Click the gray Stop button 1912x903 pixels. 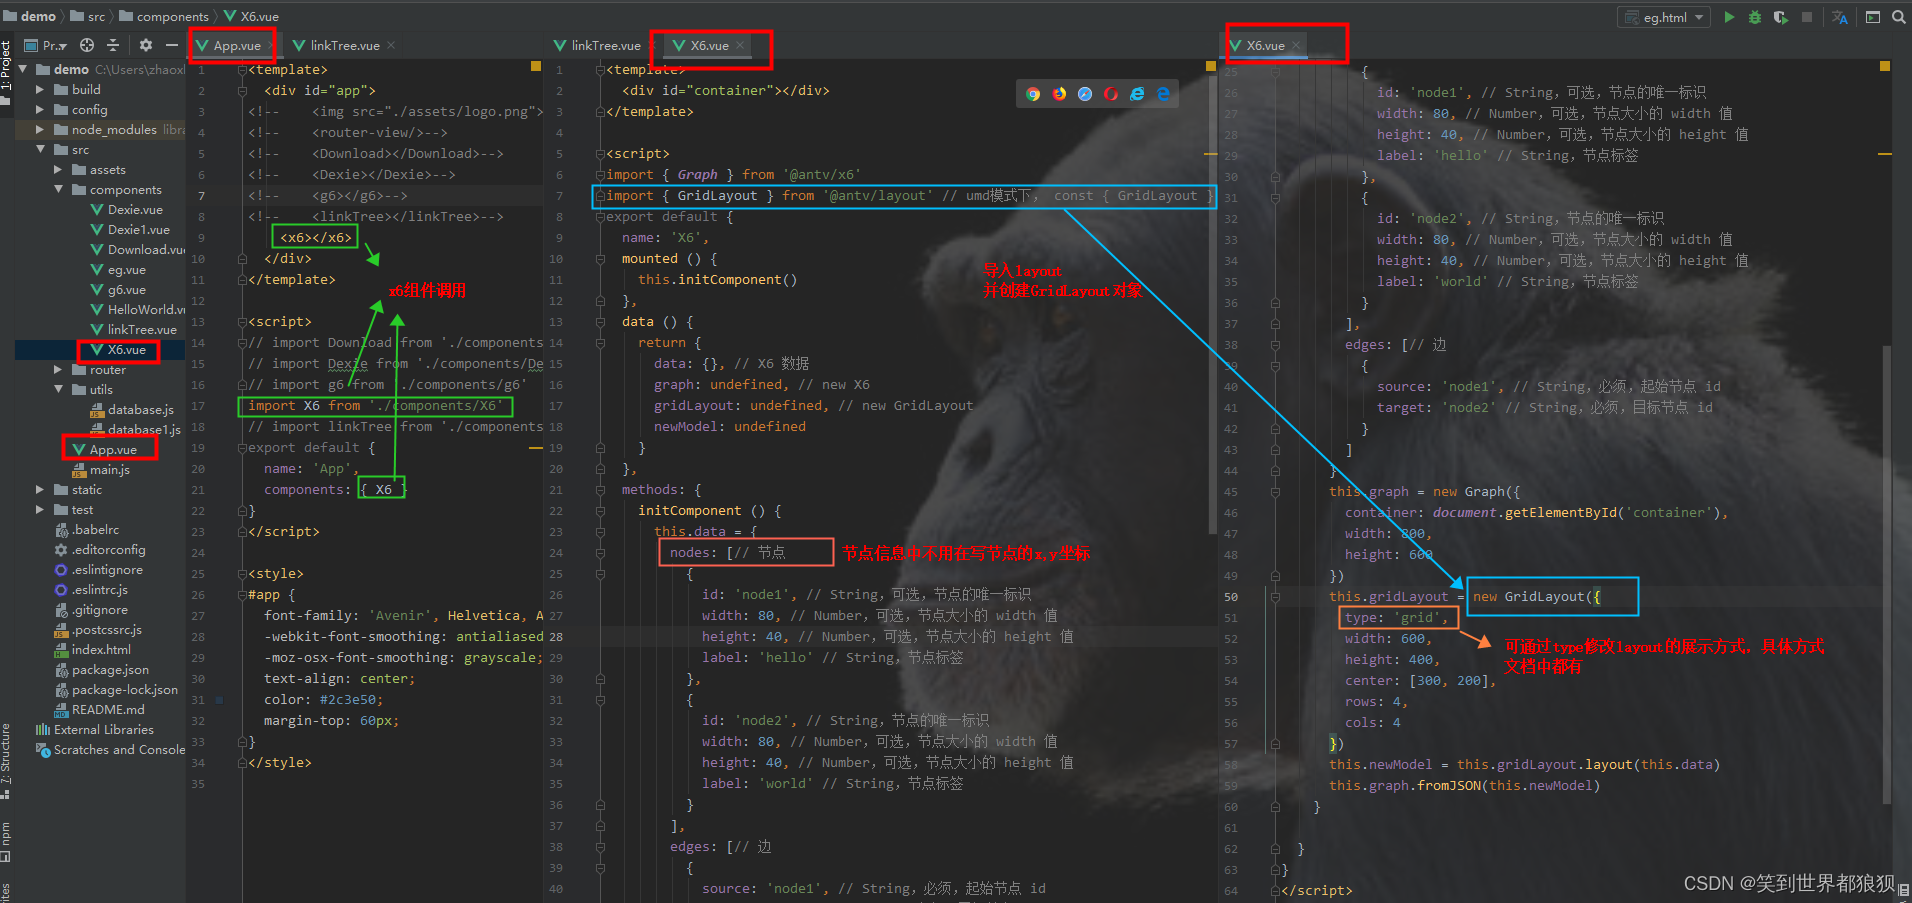[1807, 17]
